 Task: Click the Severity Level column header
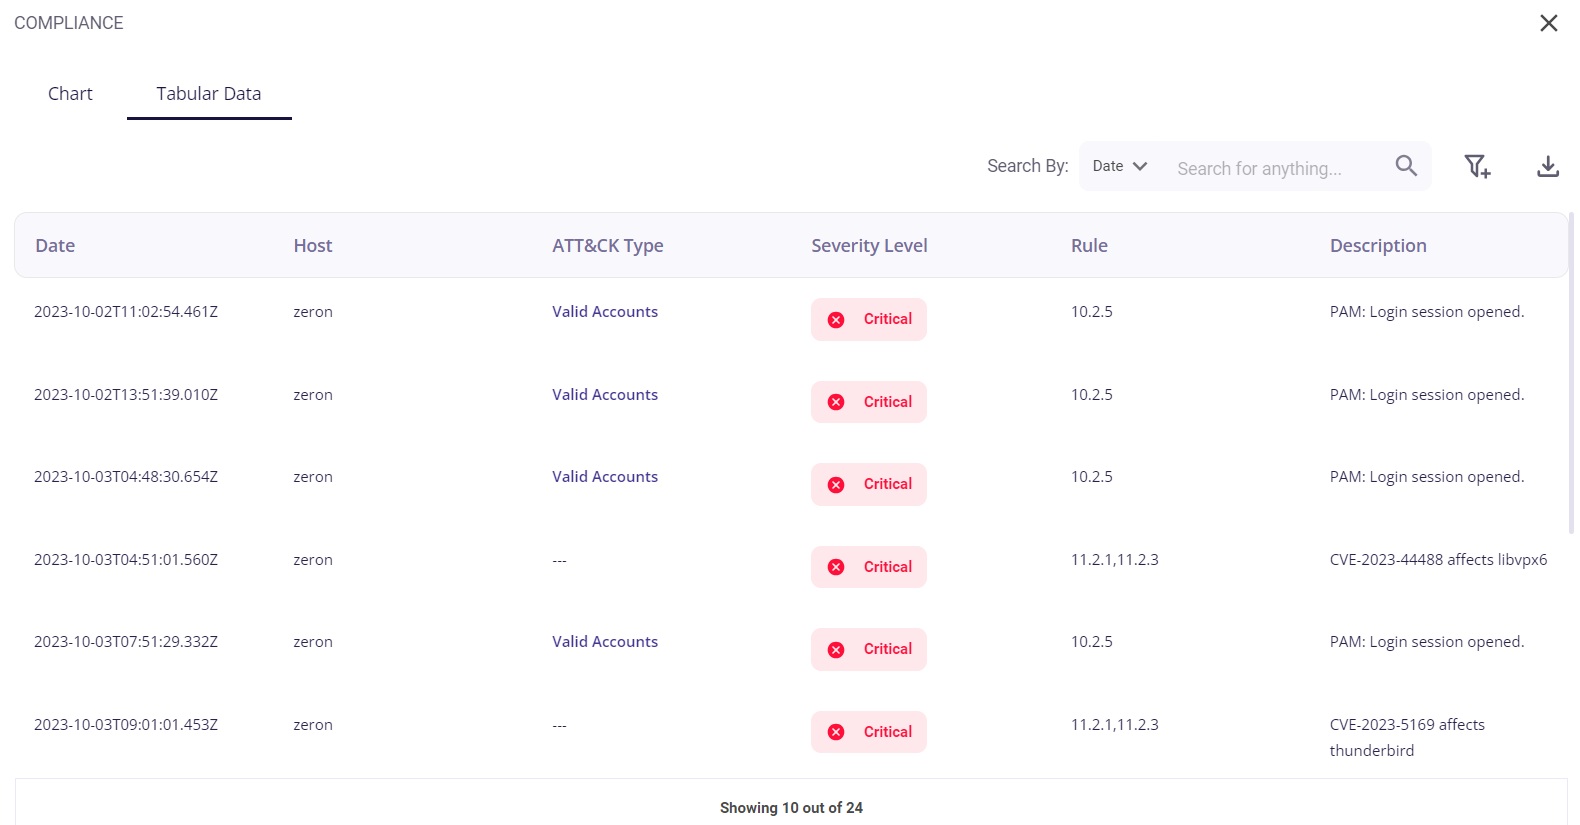pos(869,245)
